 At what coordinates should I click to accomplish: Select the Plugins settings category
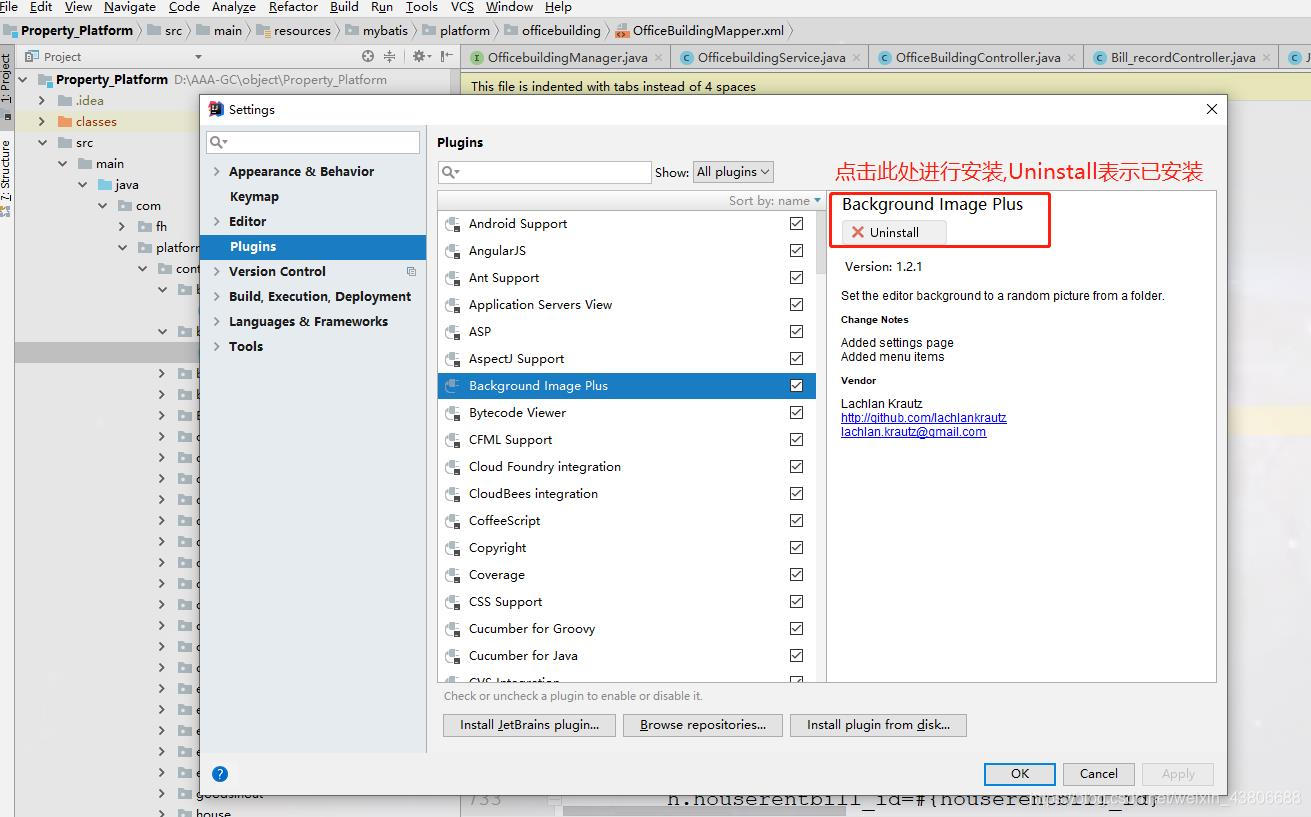[313, 247]
